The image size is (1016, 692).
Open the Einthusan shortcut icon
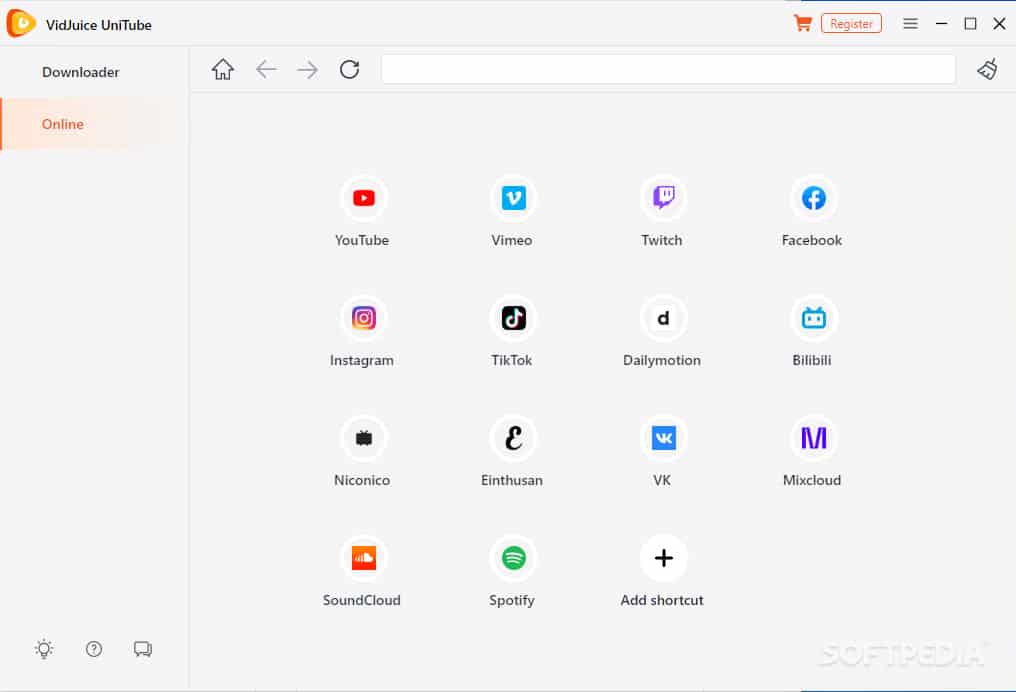[513, 438]
